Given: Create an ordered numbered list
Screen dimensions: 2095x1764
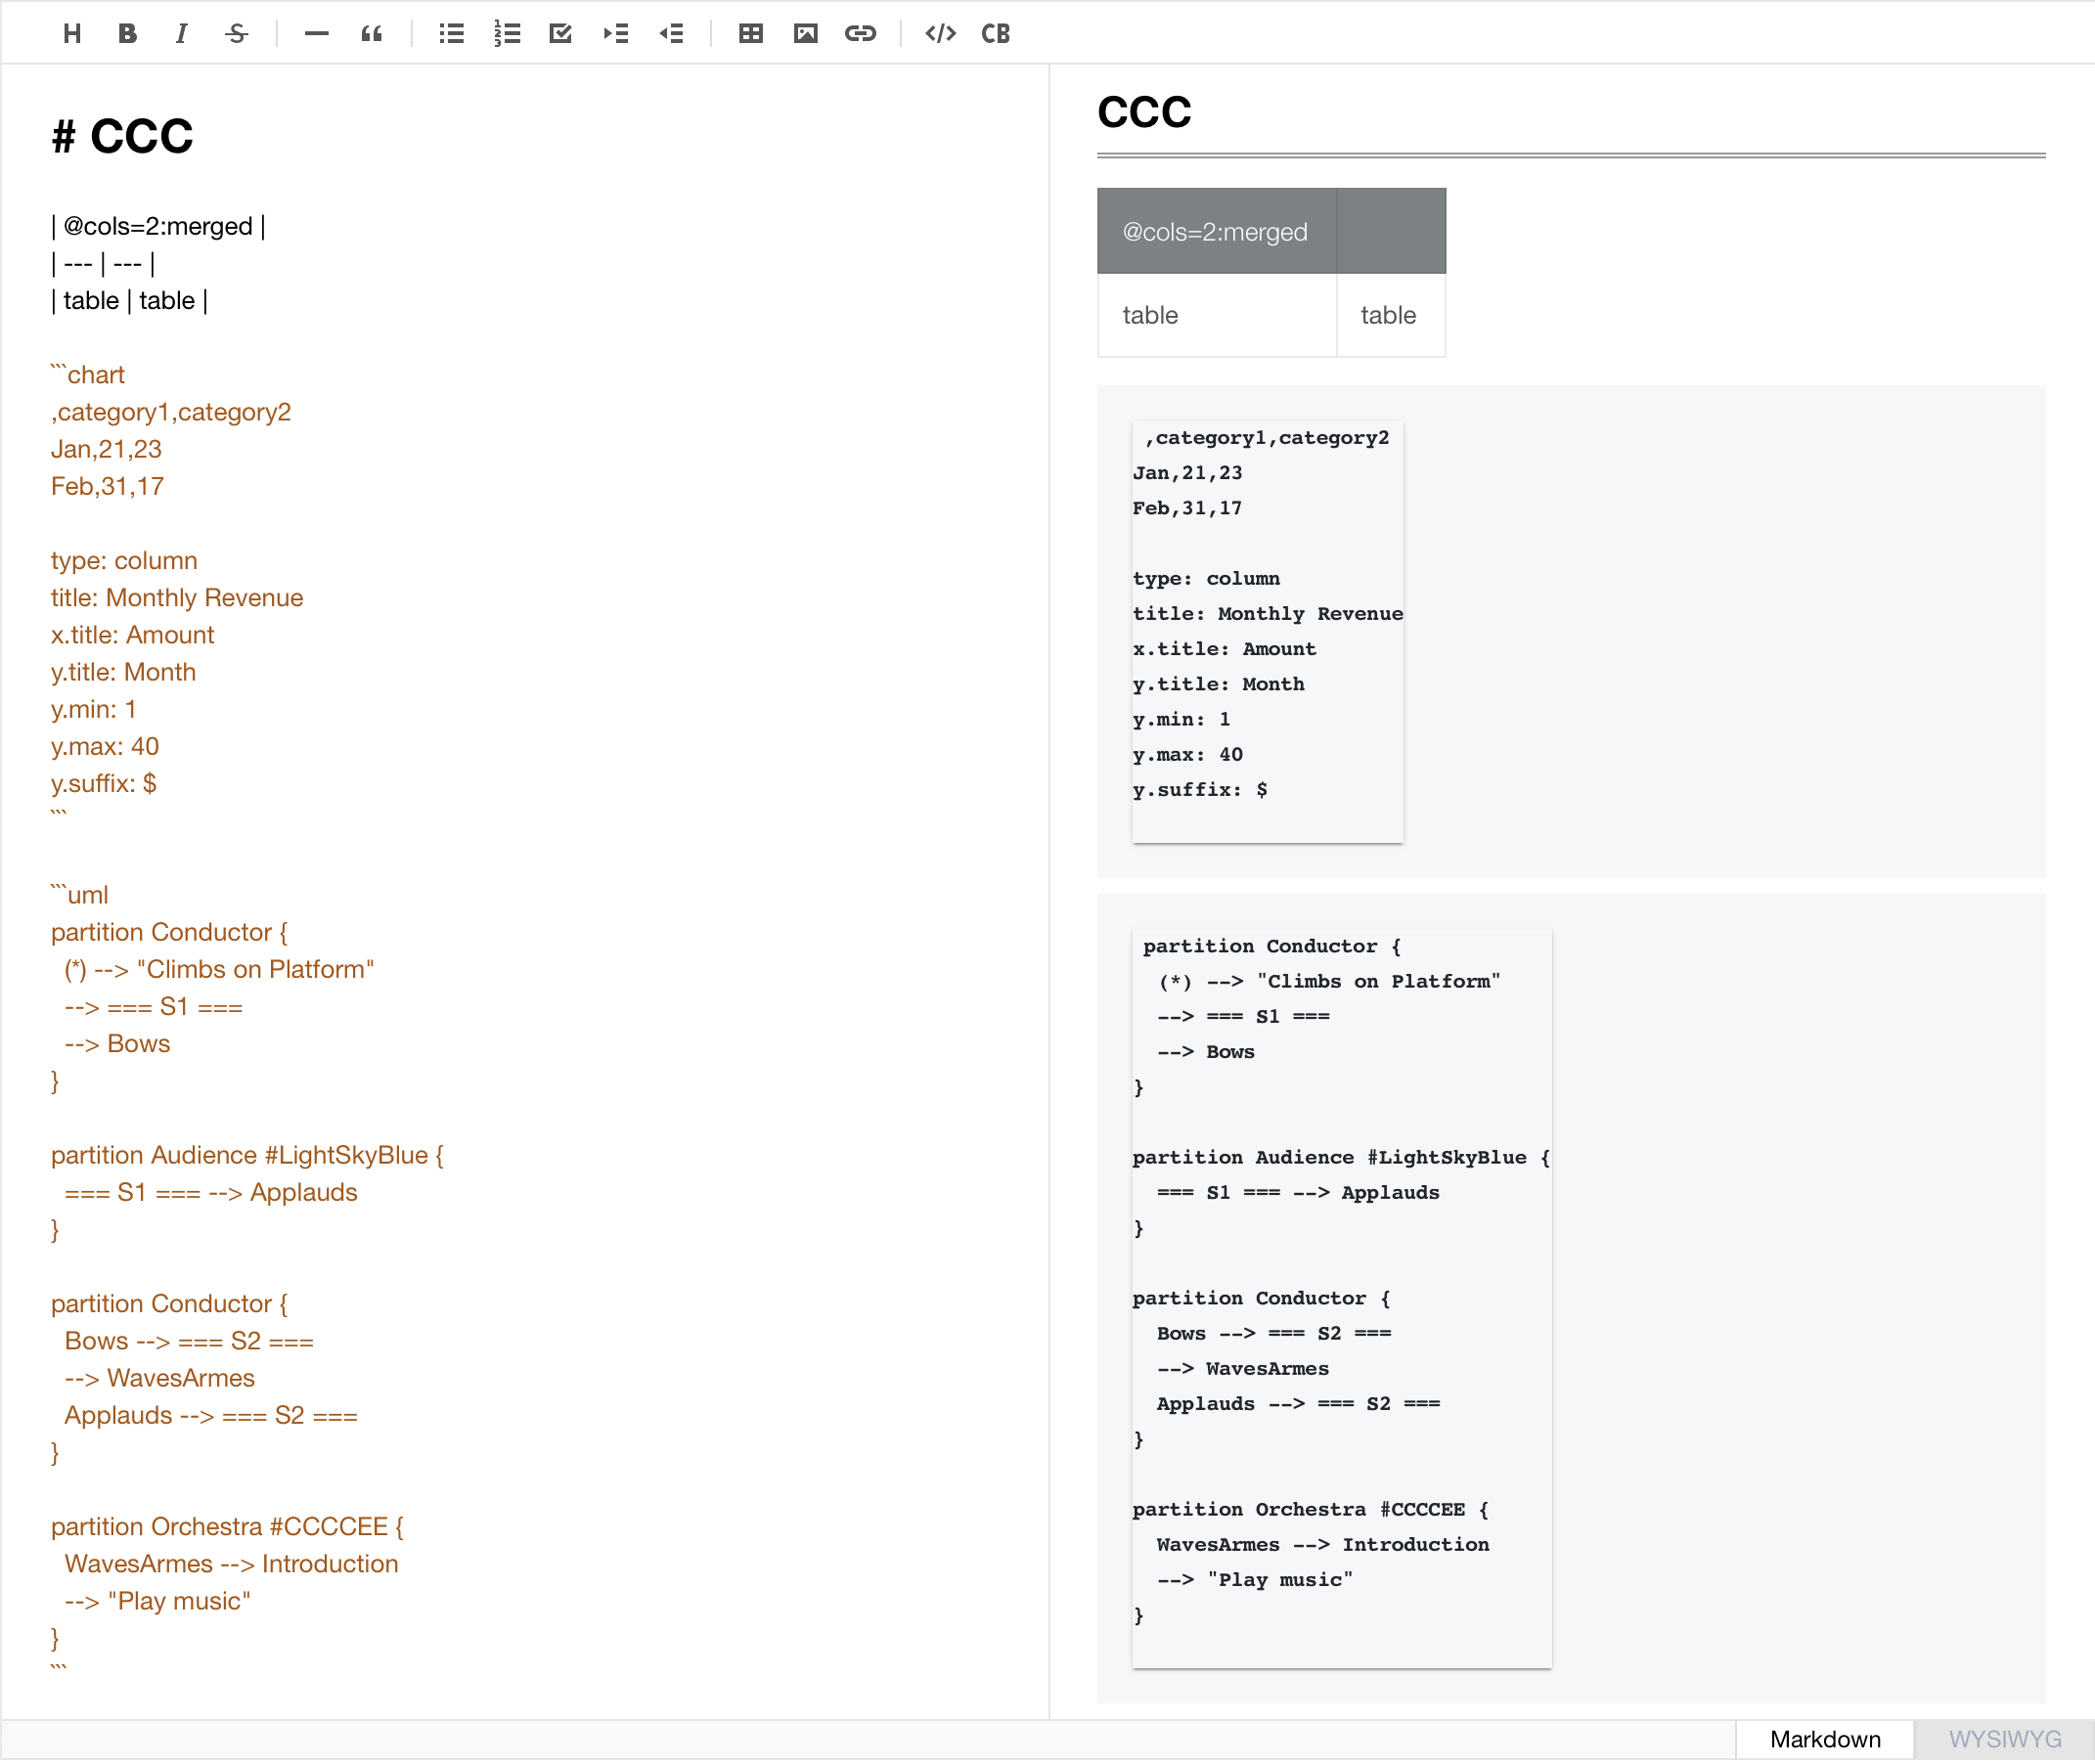Looking at the screenshot, I should click(507, 33).
